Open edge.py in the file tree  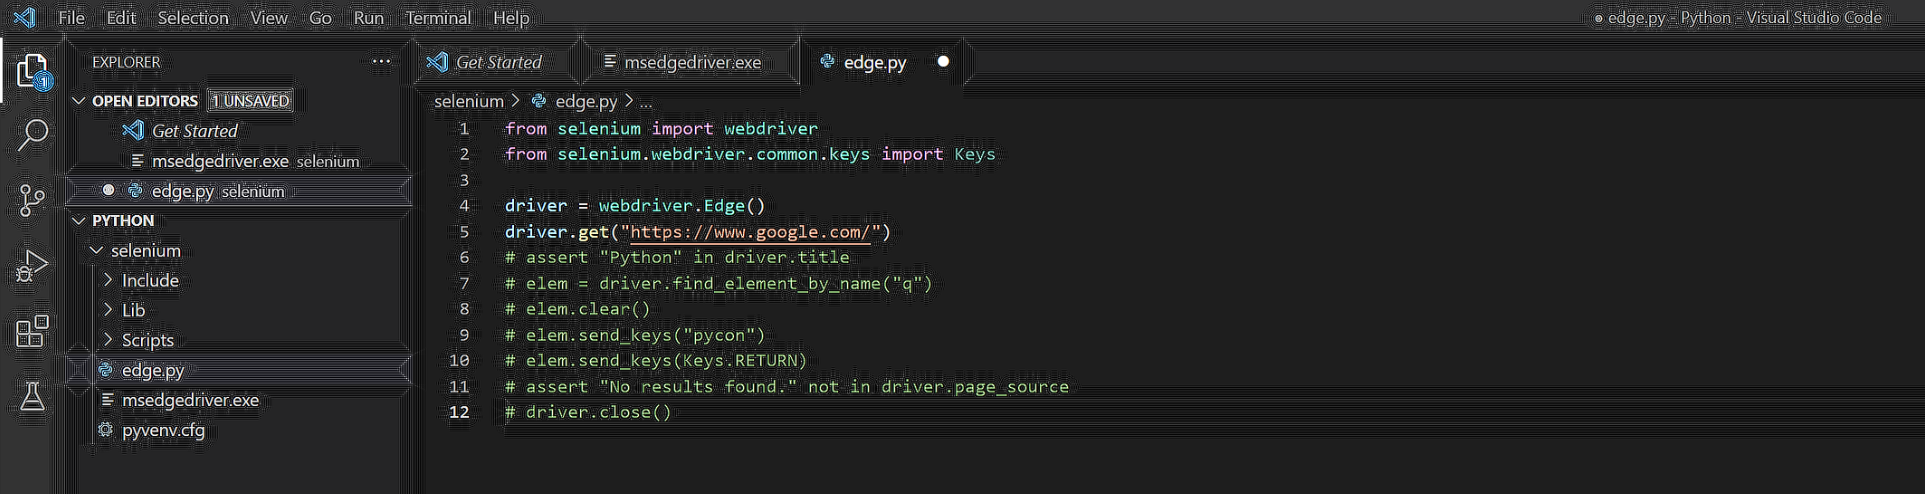click(x=240, y=370)
